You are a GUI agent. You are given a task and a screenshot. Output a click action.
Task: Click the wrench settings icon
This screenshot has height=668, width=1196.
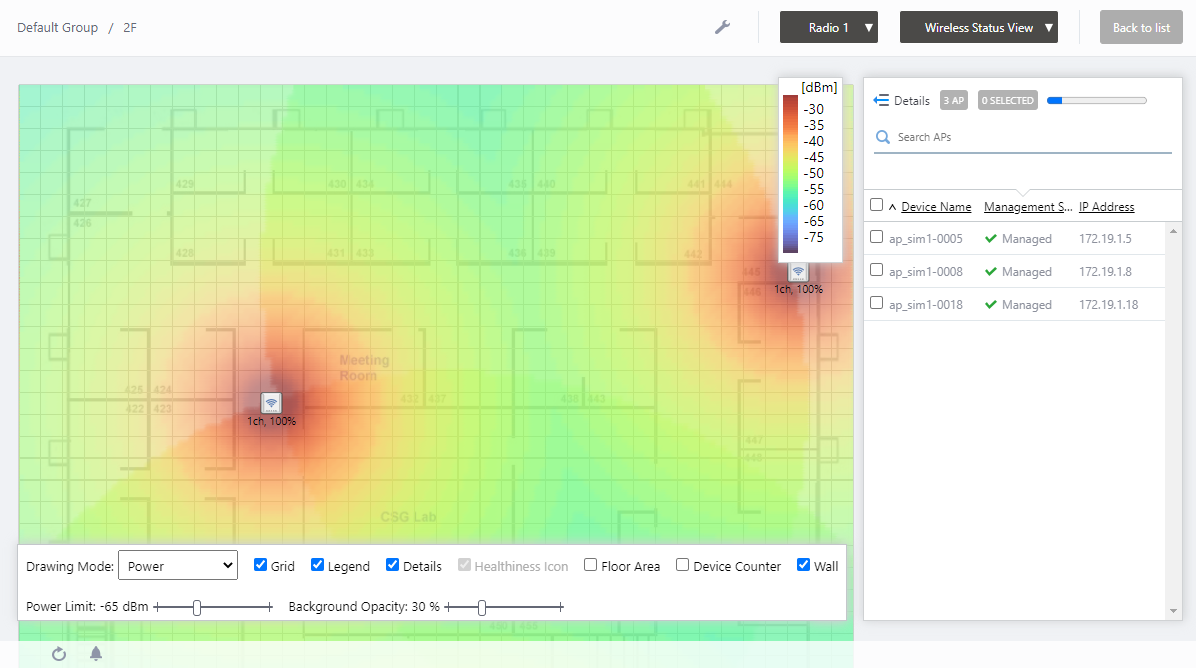722,27
